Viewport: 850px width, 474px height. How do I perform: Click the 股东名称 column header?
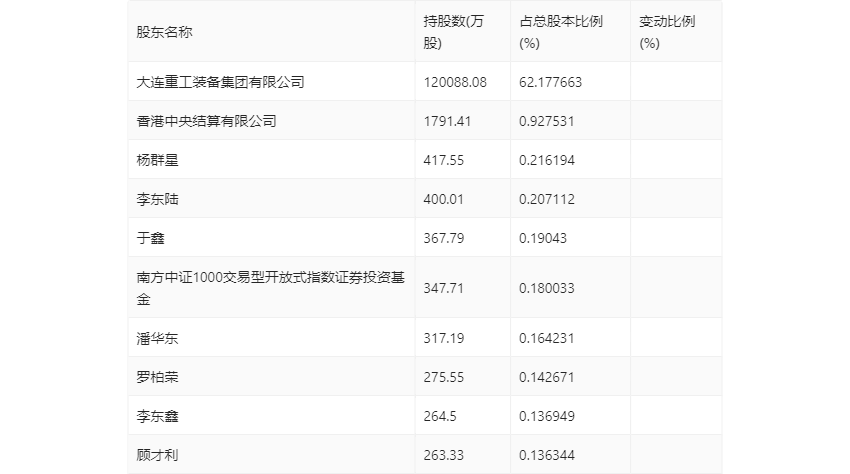click(164, 32)
